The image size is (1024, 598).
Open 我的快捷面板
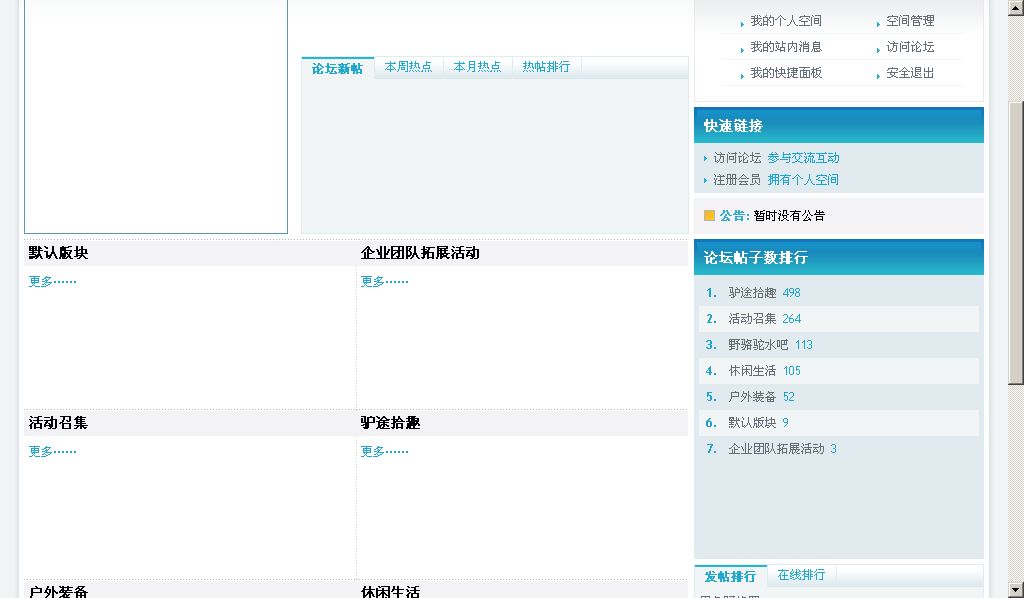pos(786,73)
